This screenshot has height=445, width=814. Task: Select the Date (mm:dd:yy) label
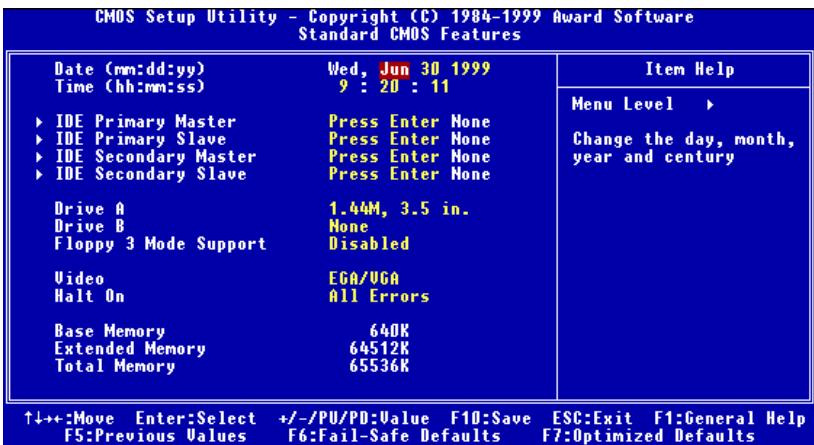pyautogui.click(x=130, y=70)
